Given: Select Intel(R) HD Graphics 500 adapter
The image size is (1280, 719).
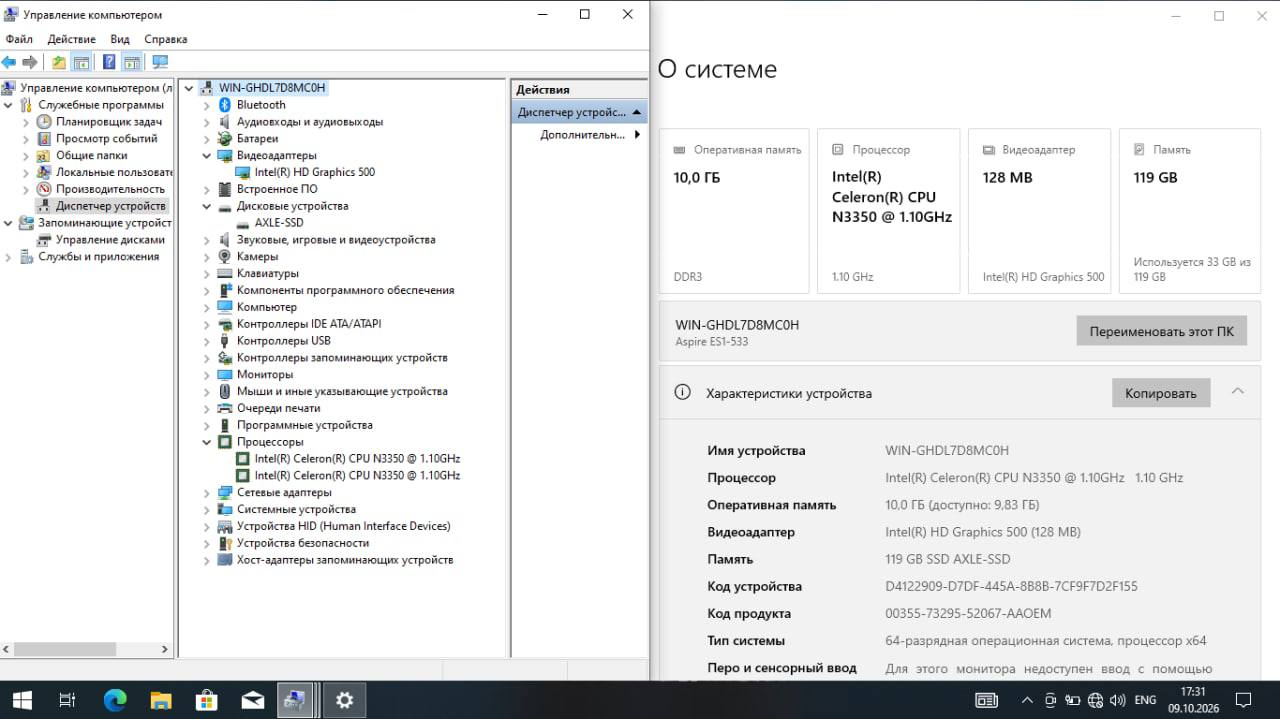Looking at the screenshot, I should pos(315,172).
